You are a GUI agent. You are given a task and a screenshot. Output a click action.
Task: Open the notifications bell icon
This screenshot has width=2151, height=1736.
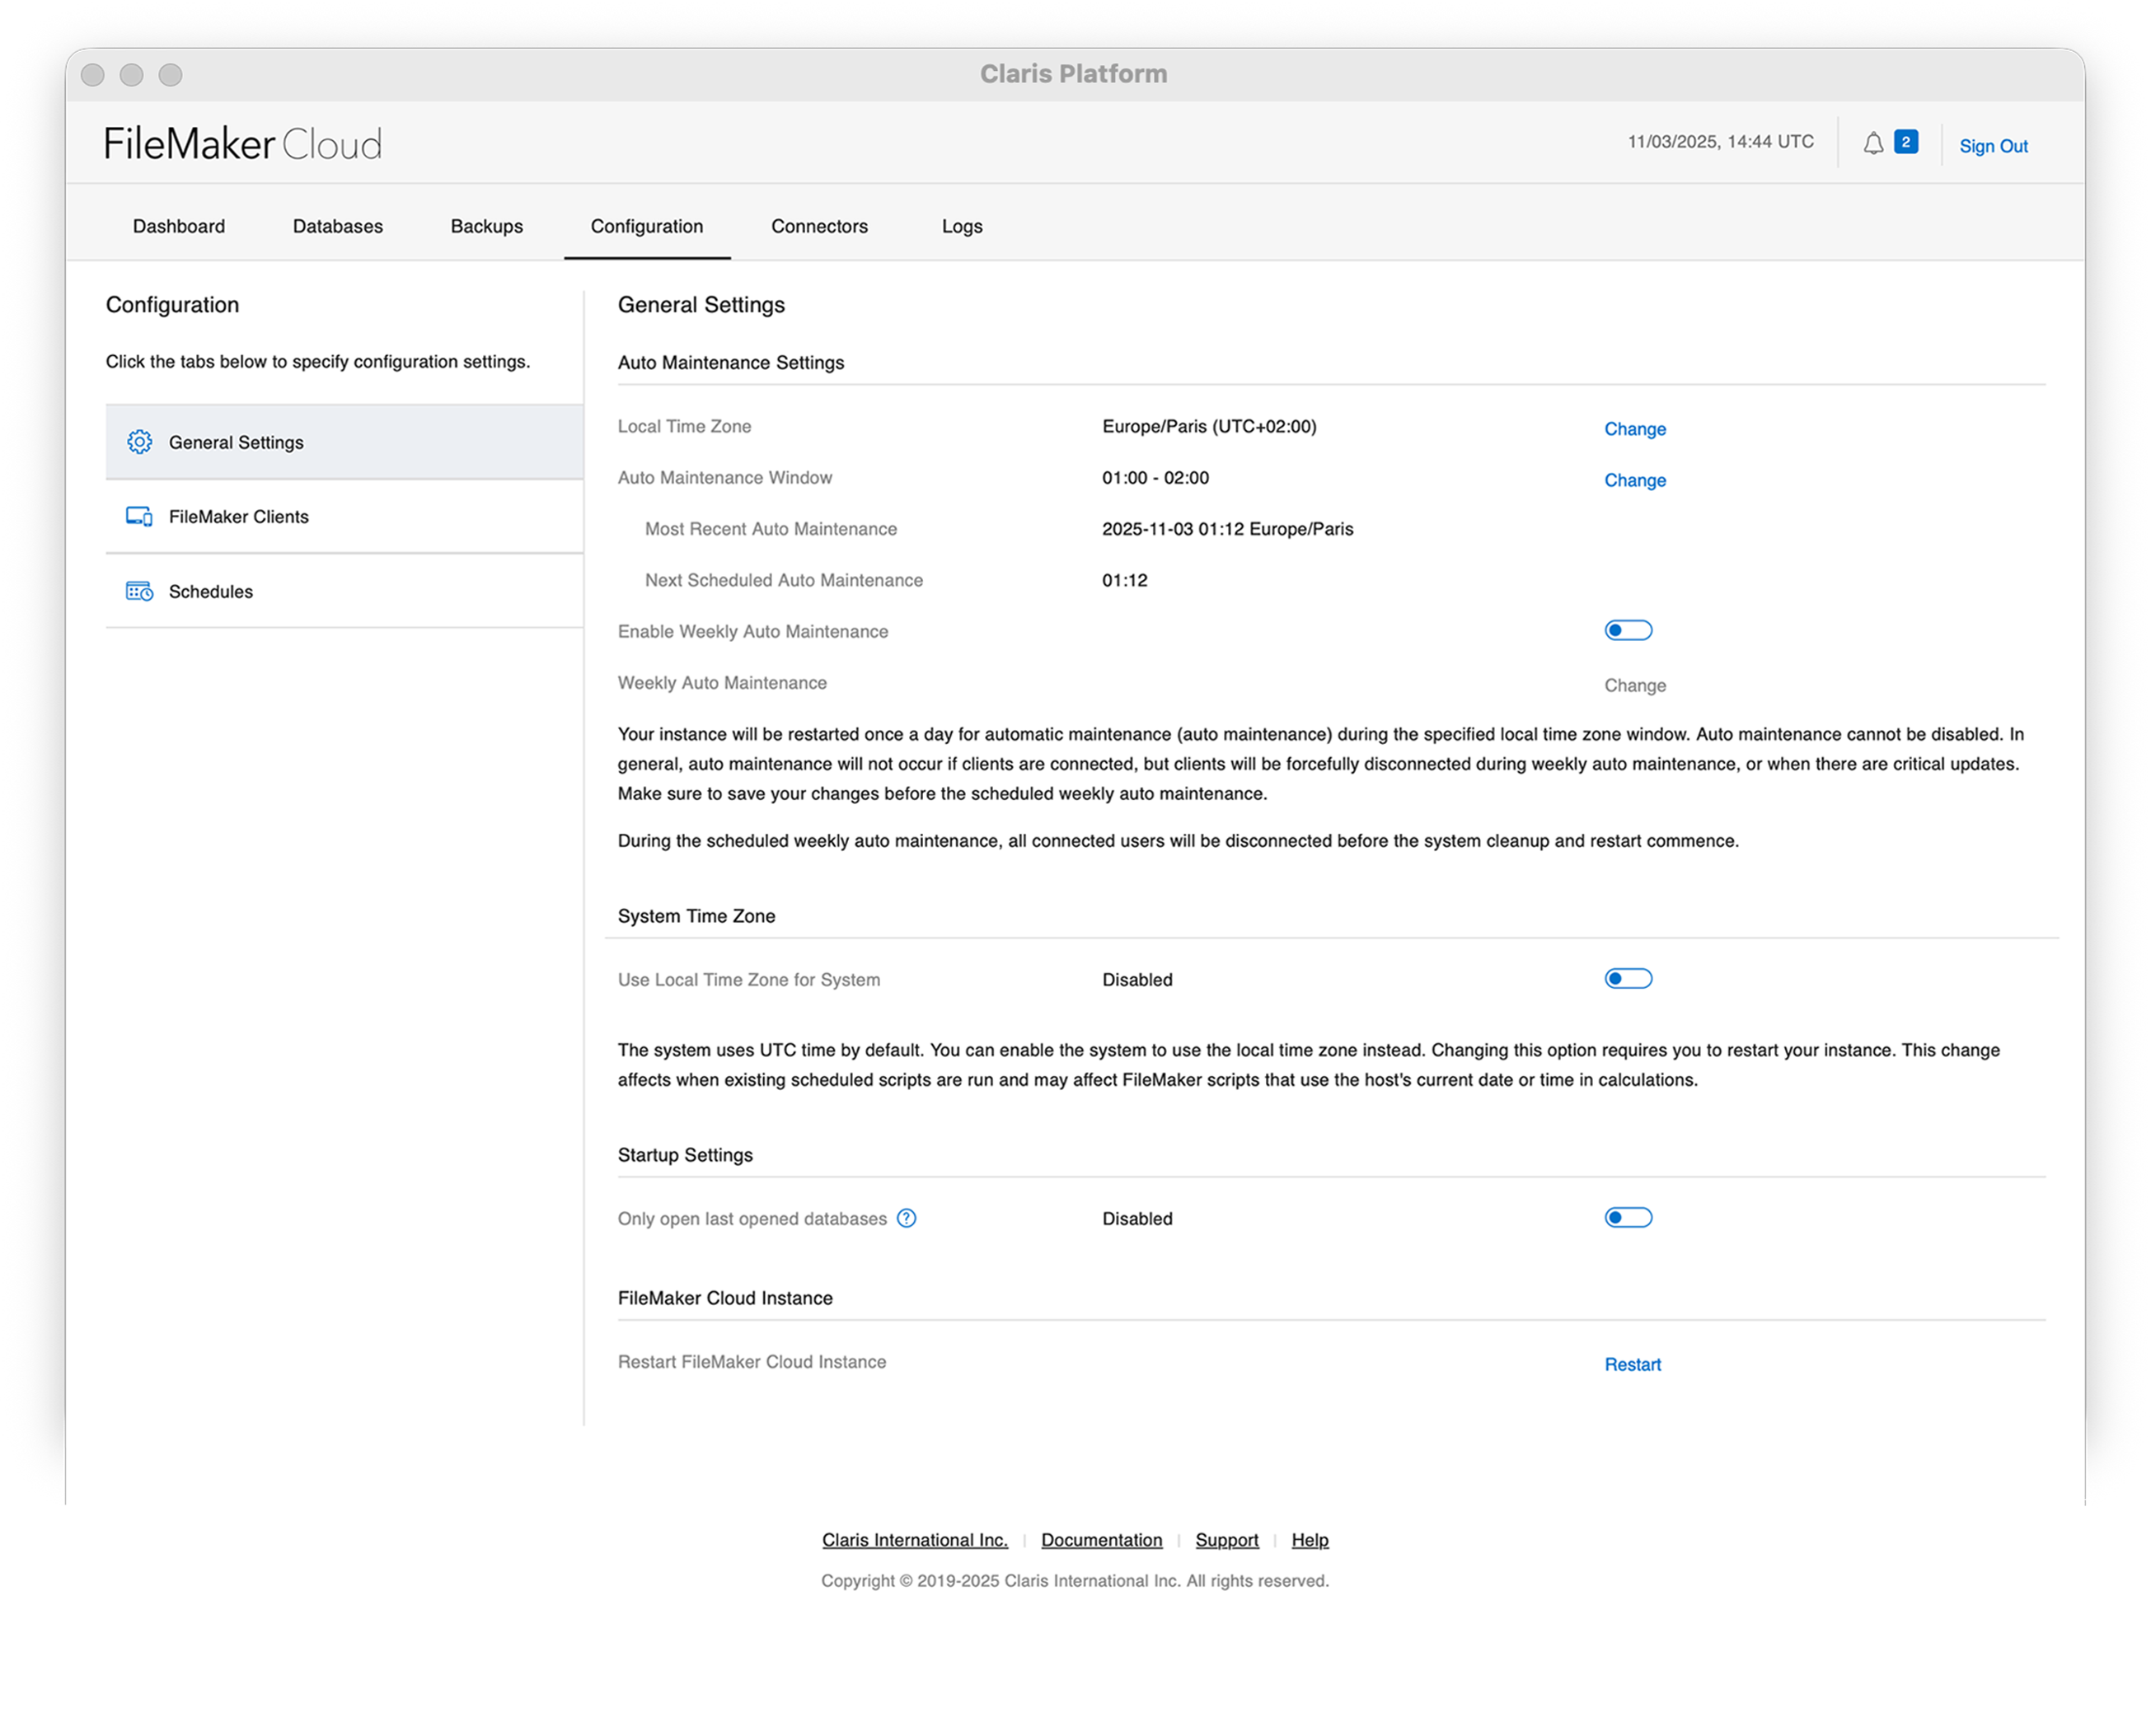click(x=1873, y=144)
